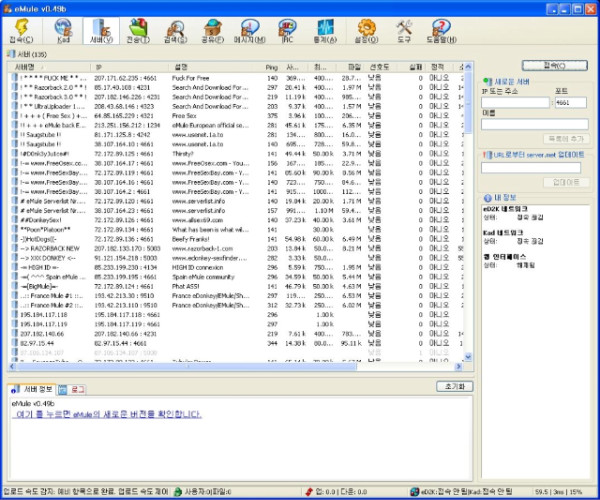This screenshot has height=500, width=600.
Task: Select the UltraUploader server row
Action: click(236, 106)
